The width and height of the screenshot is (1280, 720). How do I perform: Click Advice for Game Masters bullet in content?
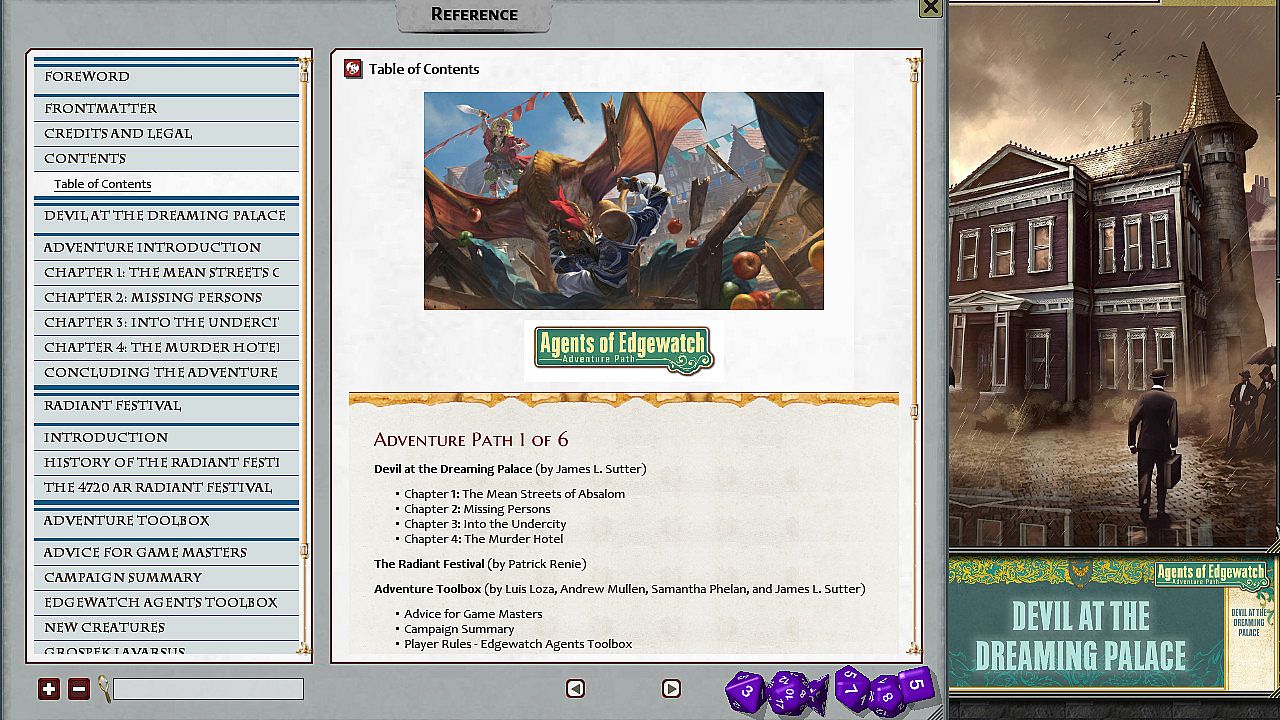[x=473, y=614]
